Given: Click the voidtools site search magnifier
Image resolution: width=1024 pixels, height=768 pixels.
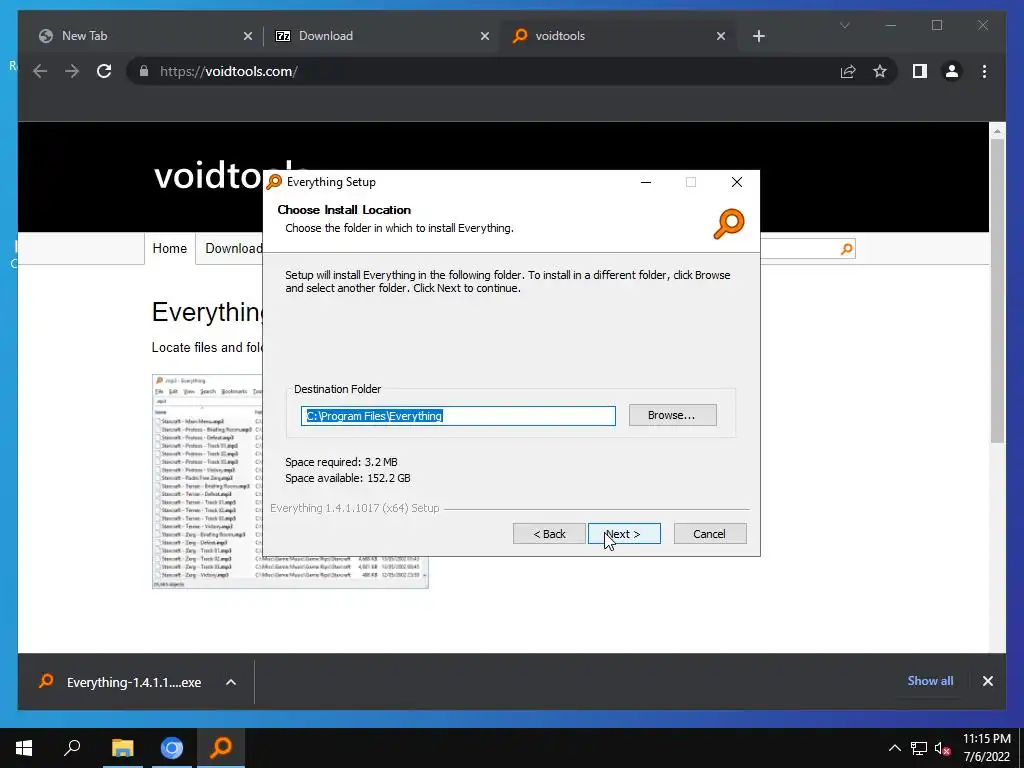Looking at the screenshot, I should (x=847, y=249).
